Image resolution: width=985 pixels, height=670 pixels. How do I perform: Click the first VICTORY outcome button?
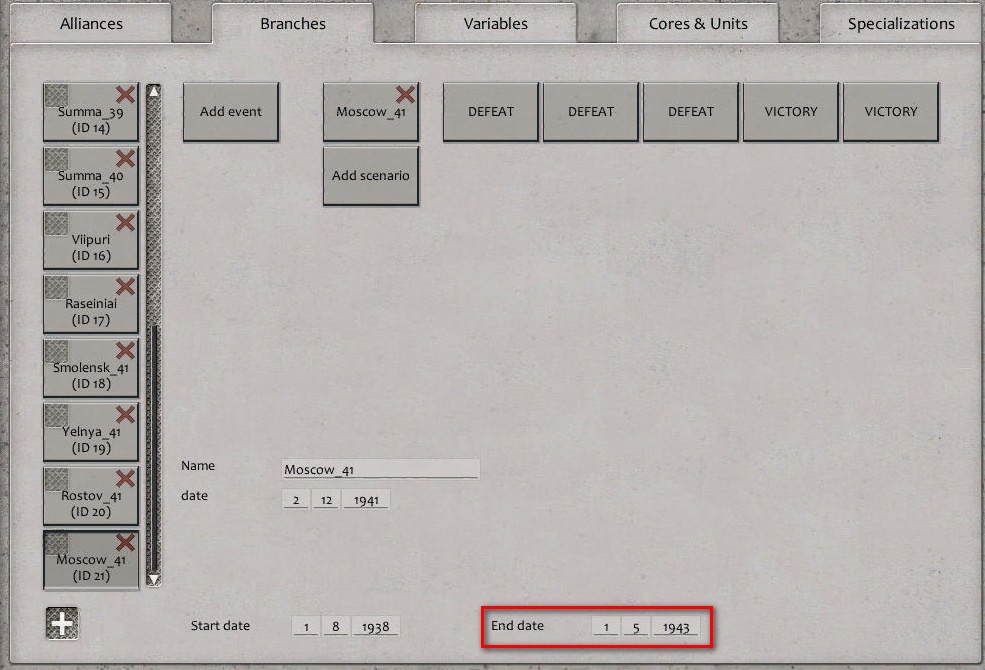click(x=790, y=112)
